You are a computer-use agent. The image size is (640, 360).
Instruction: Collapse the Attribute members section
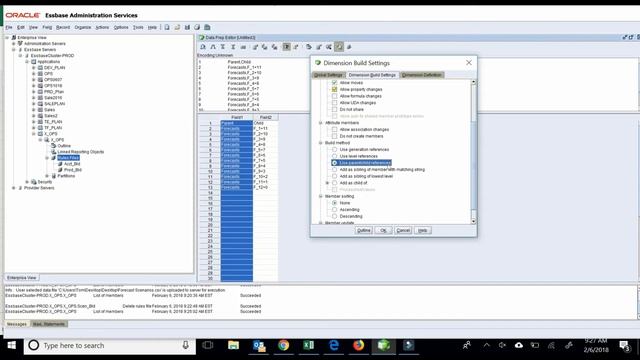click(x=320, y=122)
